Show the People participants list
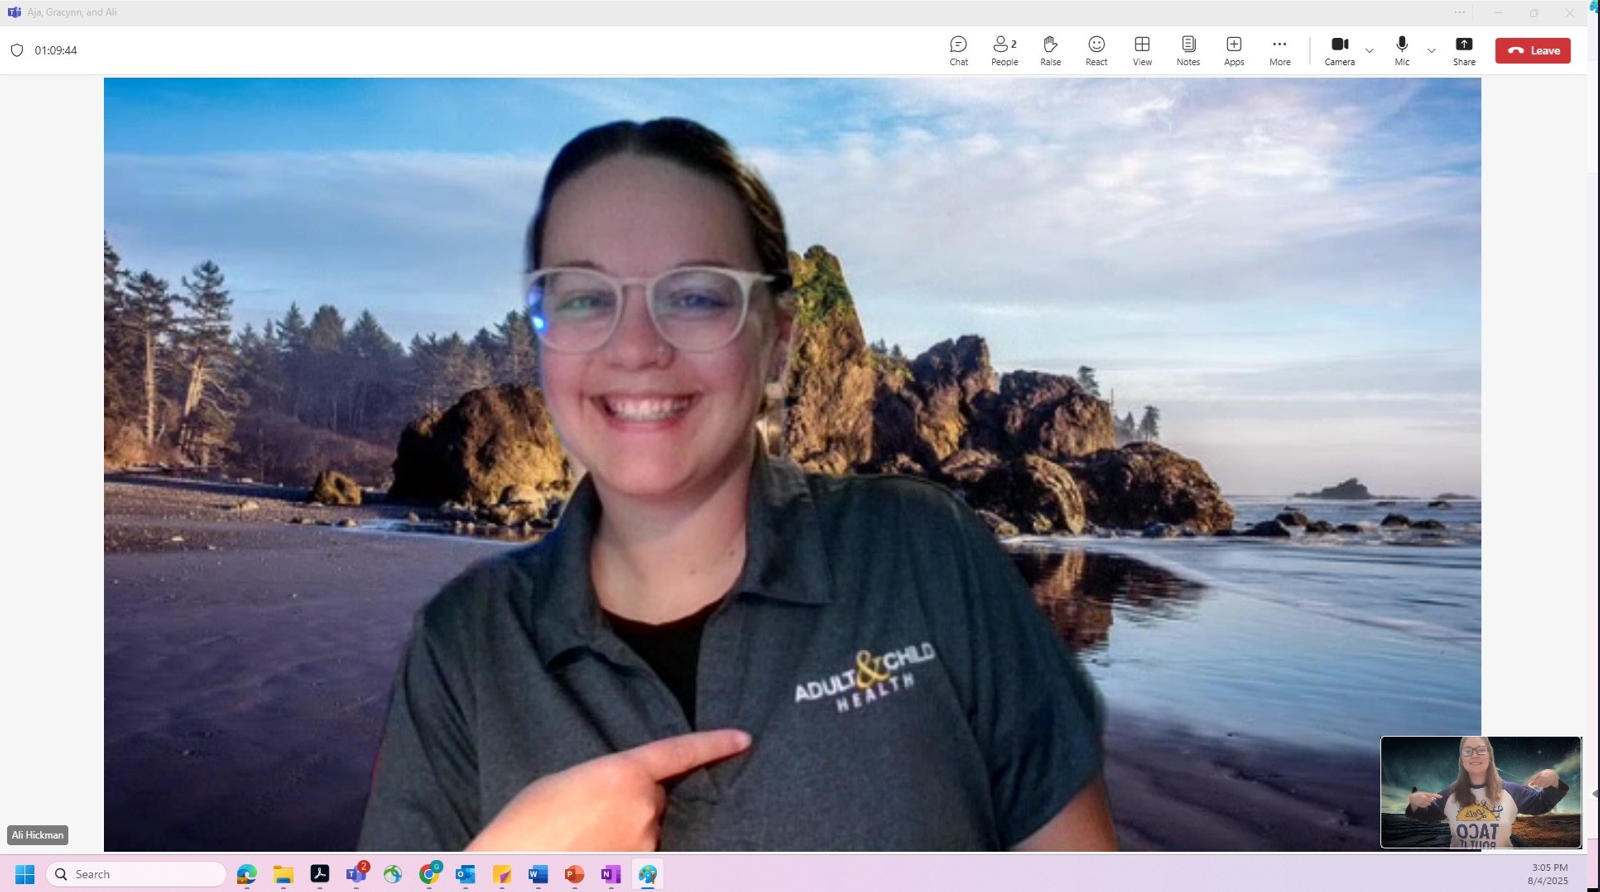1600x892 pixels. 1004,50
